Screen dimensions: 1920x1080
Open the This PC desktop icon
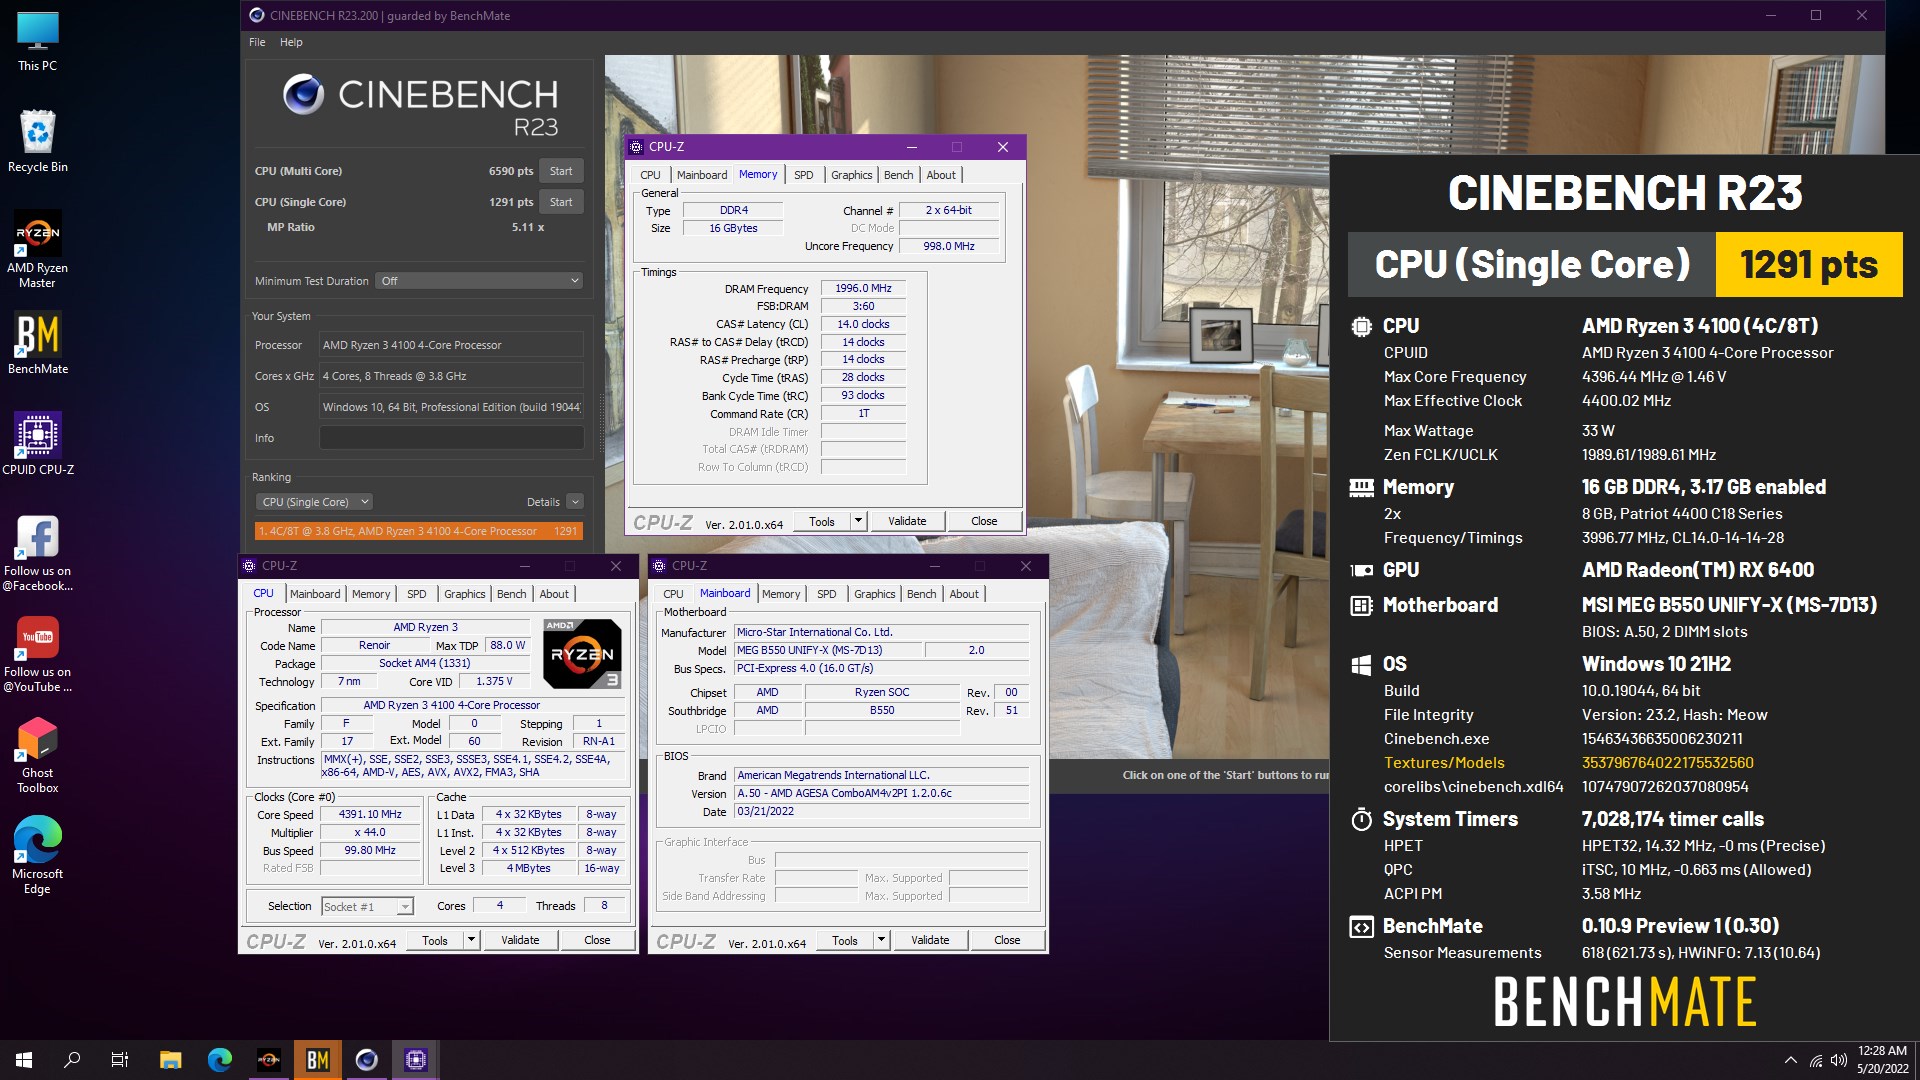point(38,42)
